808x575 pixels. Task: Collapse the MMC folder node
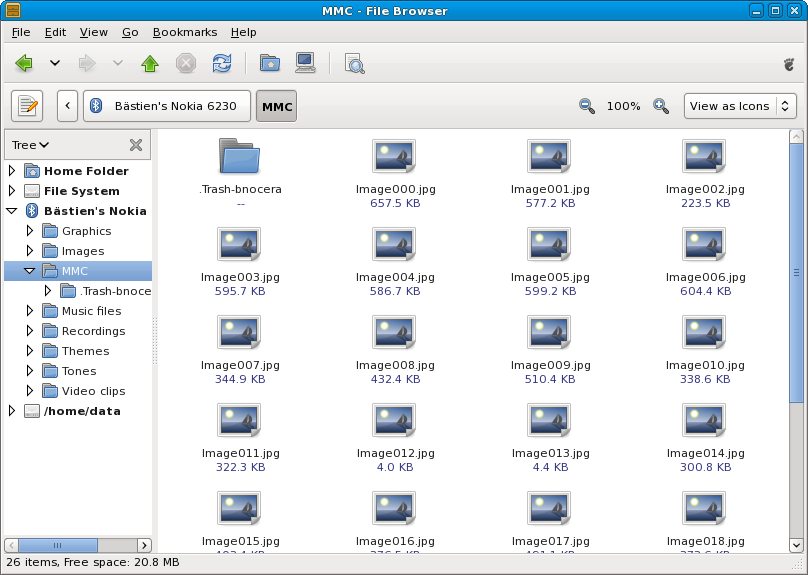29,271
